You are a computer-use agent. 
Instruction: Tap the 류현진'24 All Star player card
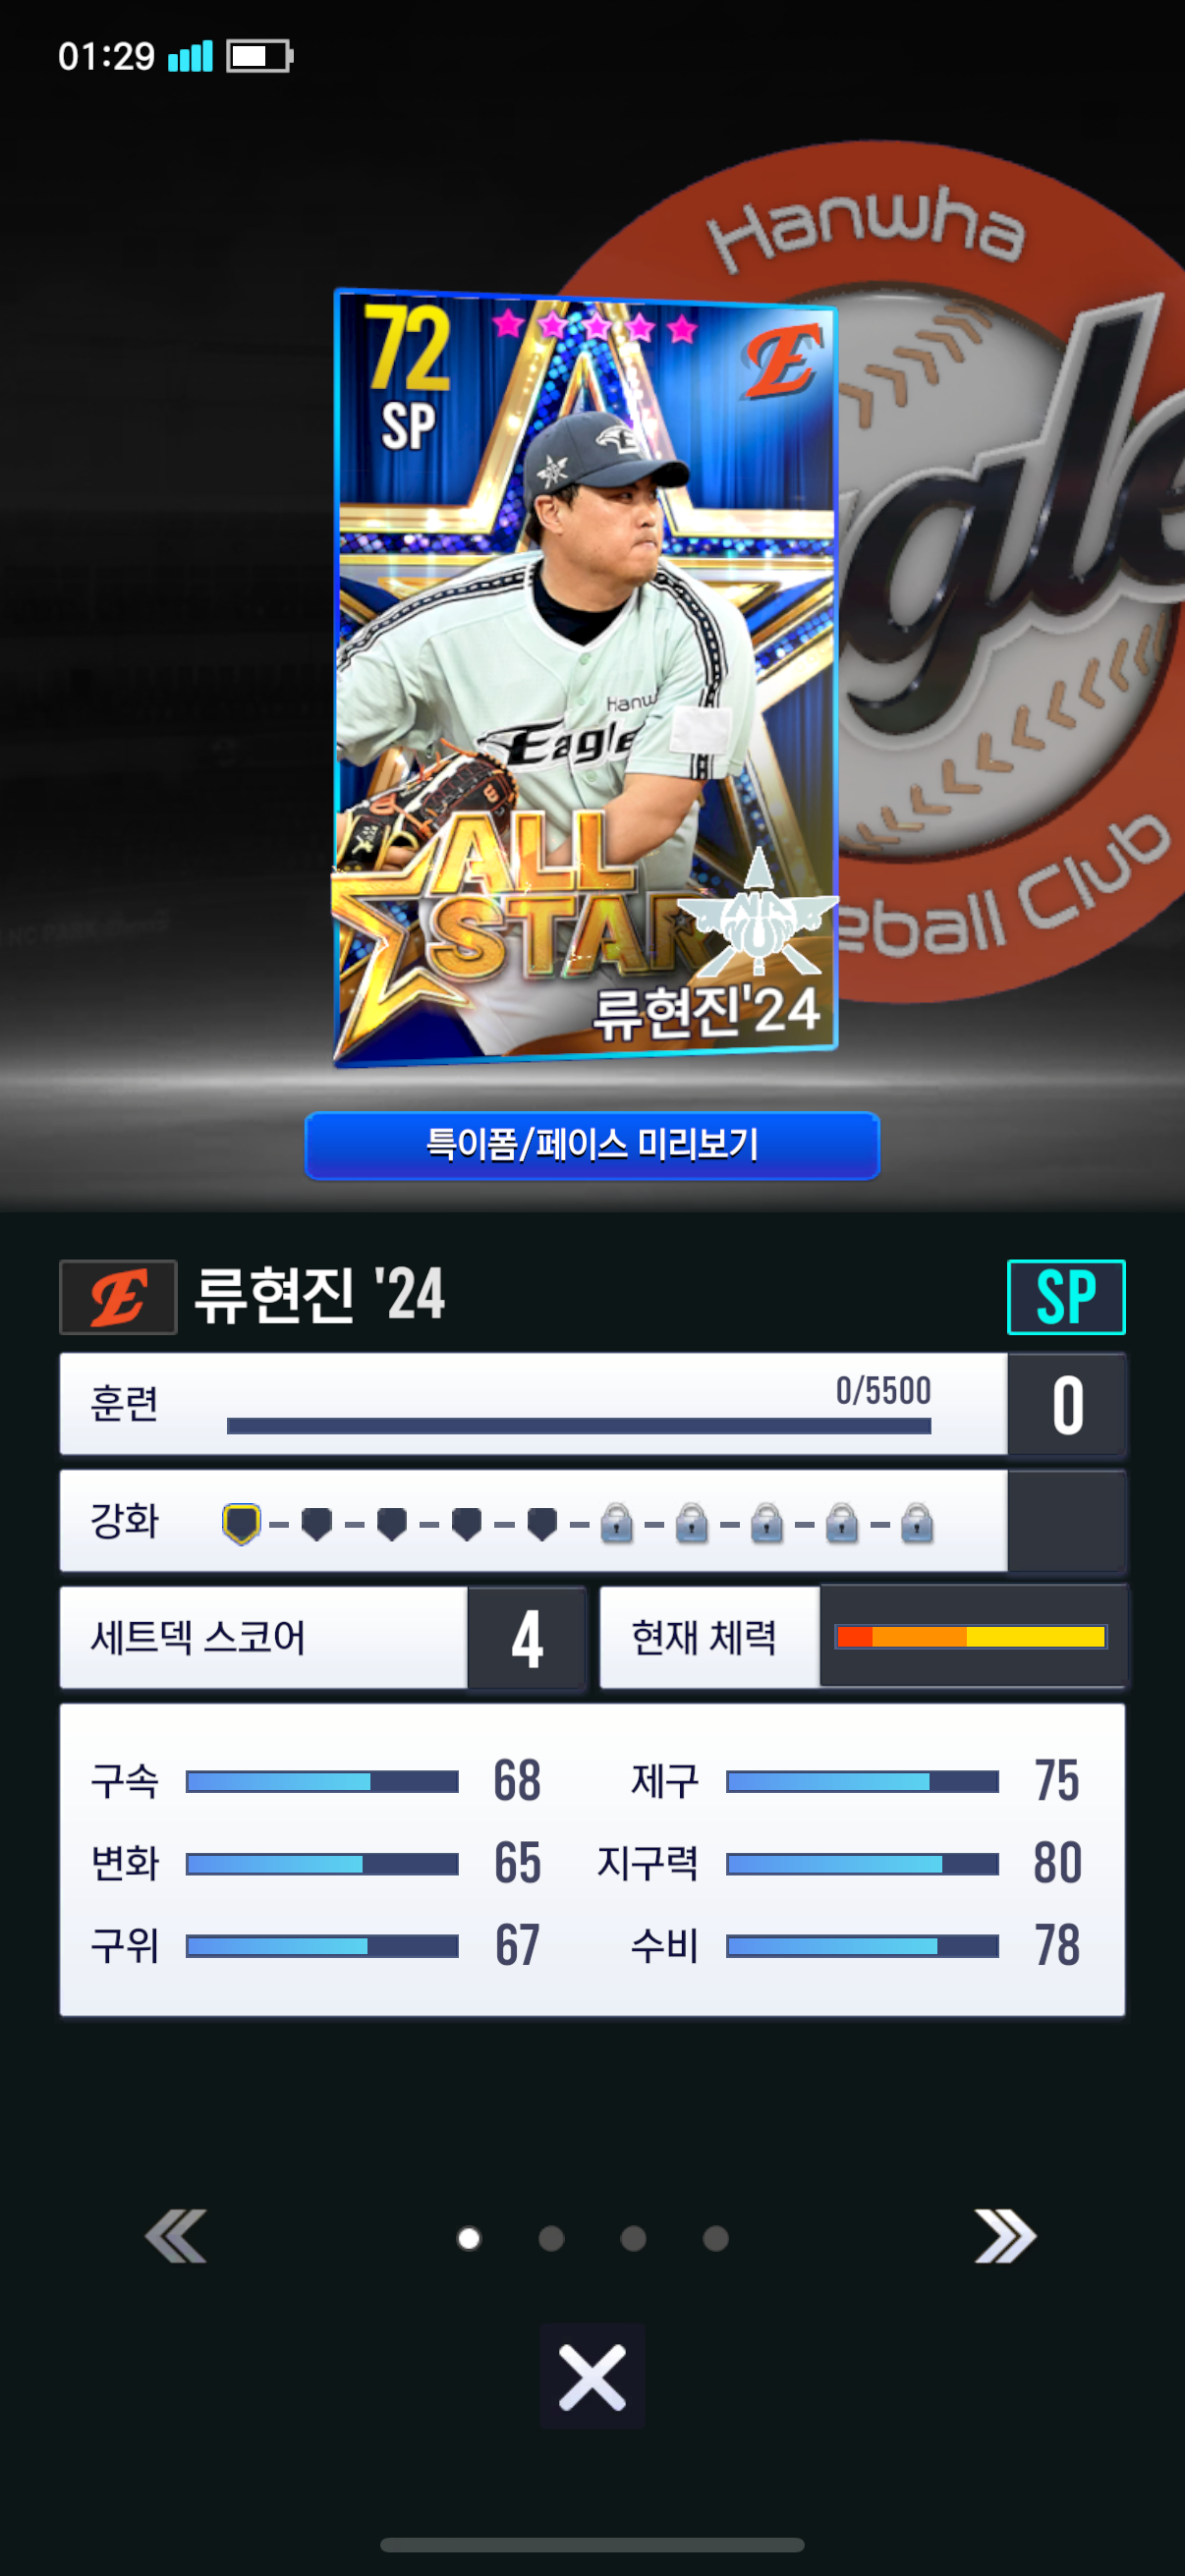pyautogui.click(x=585, y=677)
